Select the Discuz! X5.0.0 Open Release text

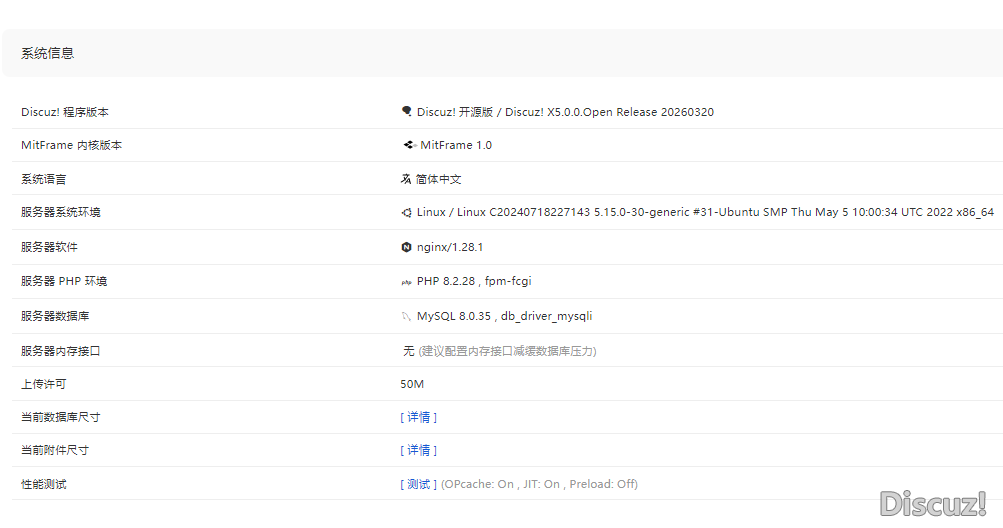tap(565, 112)
